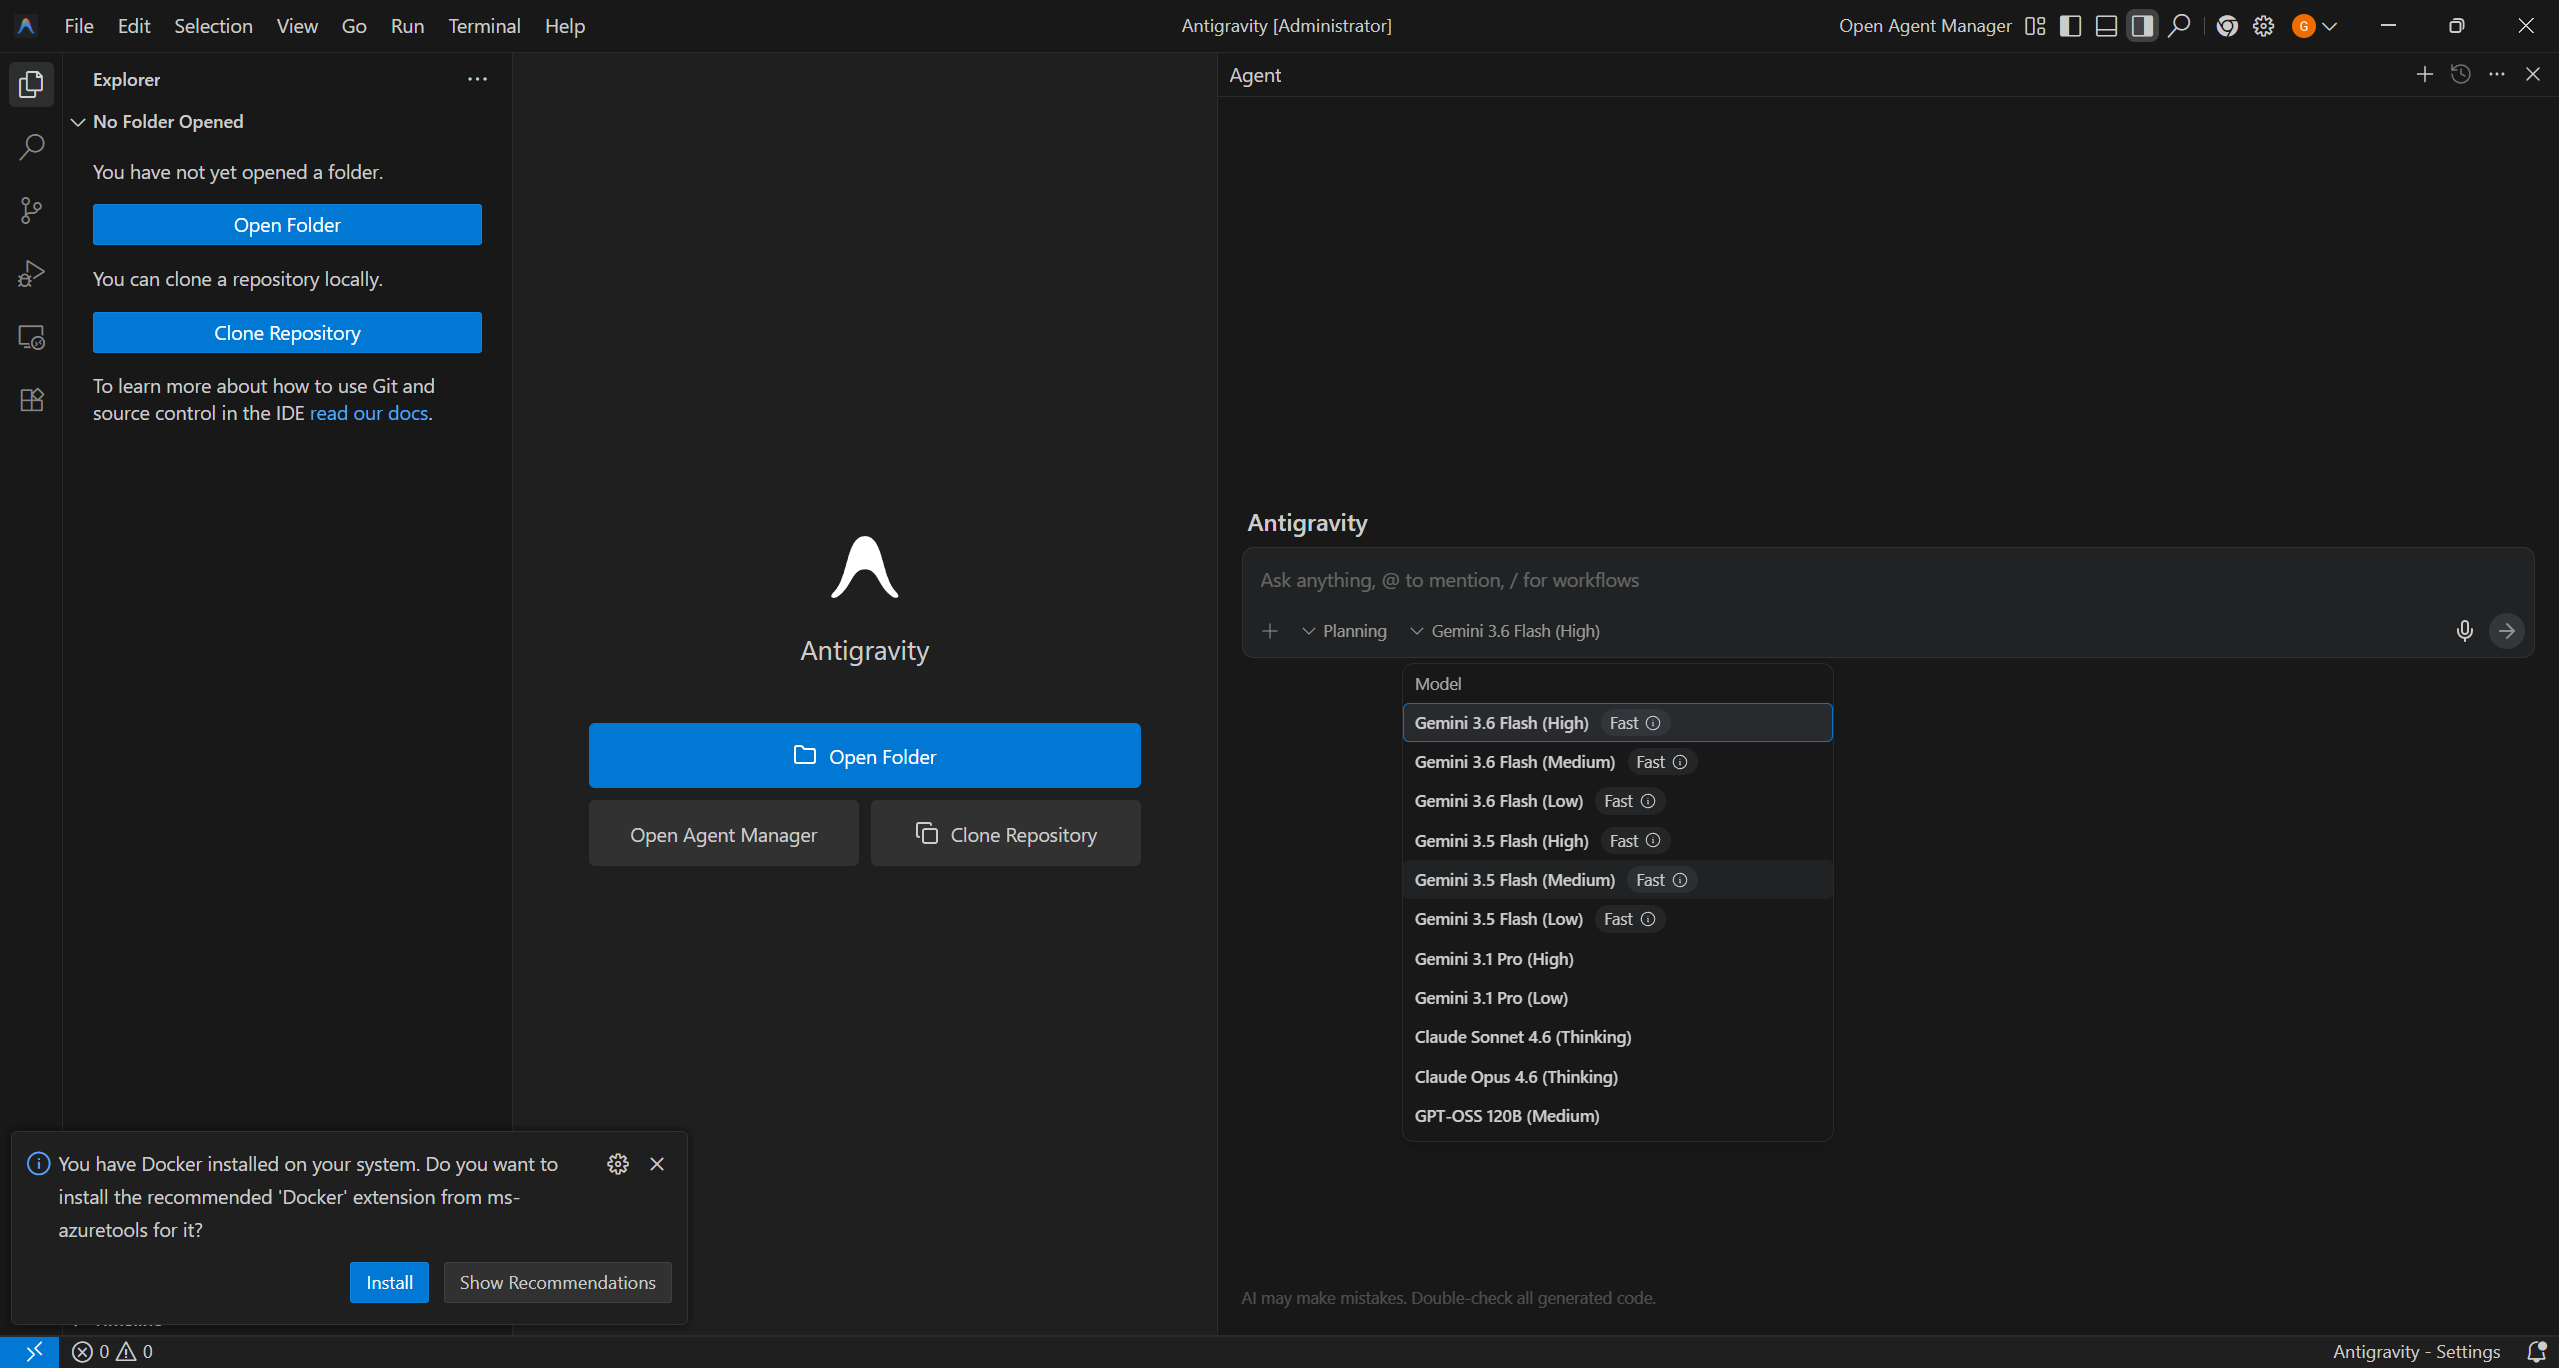
Task: Open errors and warnings count in status bar
Action: pos(113,1352)
